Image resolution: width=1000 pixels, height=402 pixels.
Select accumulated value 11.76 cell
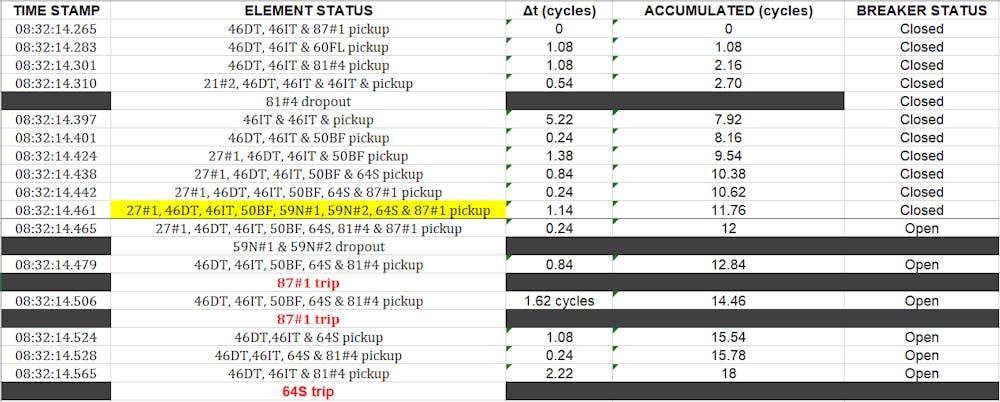pos(728,211)
